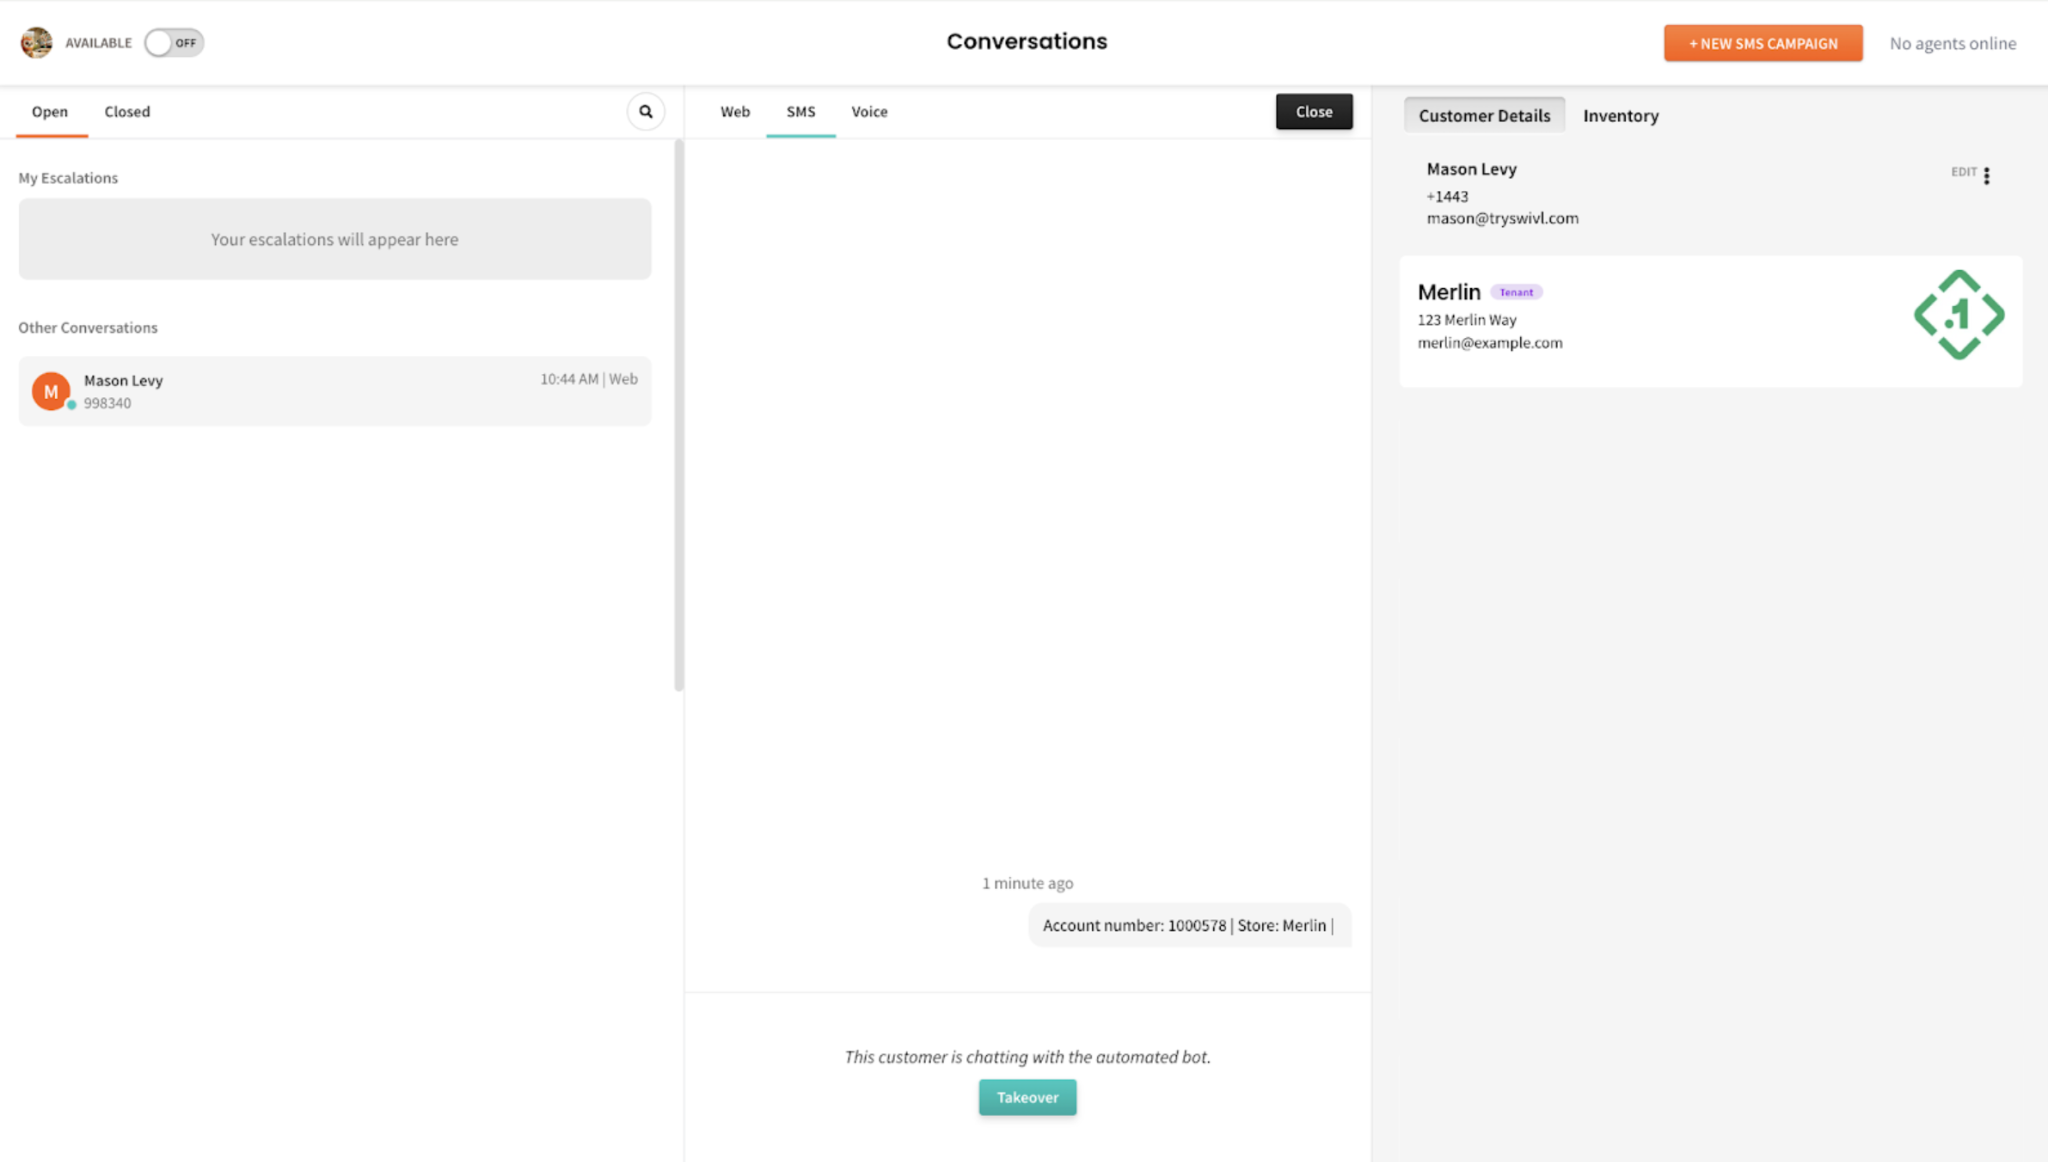Open Mason Levy conversation in list
This screenshot has width=2048, height=1162.
coord(335,391)
